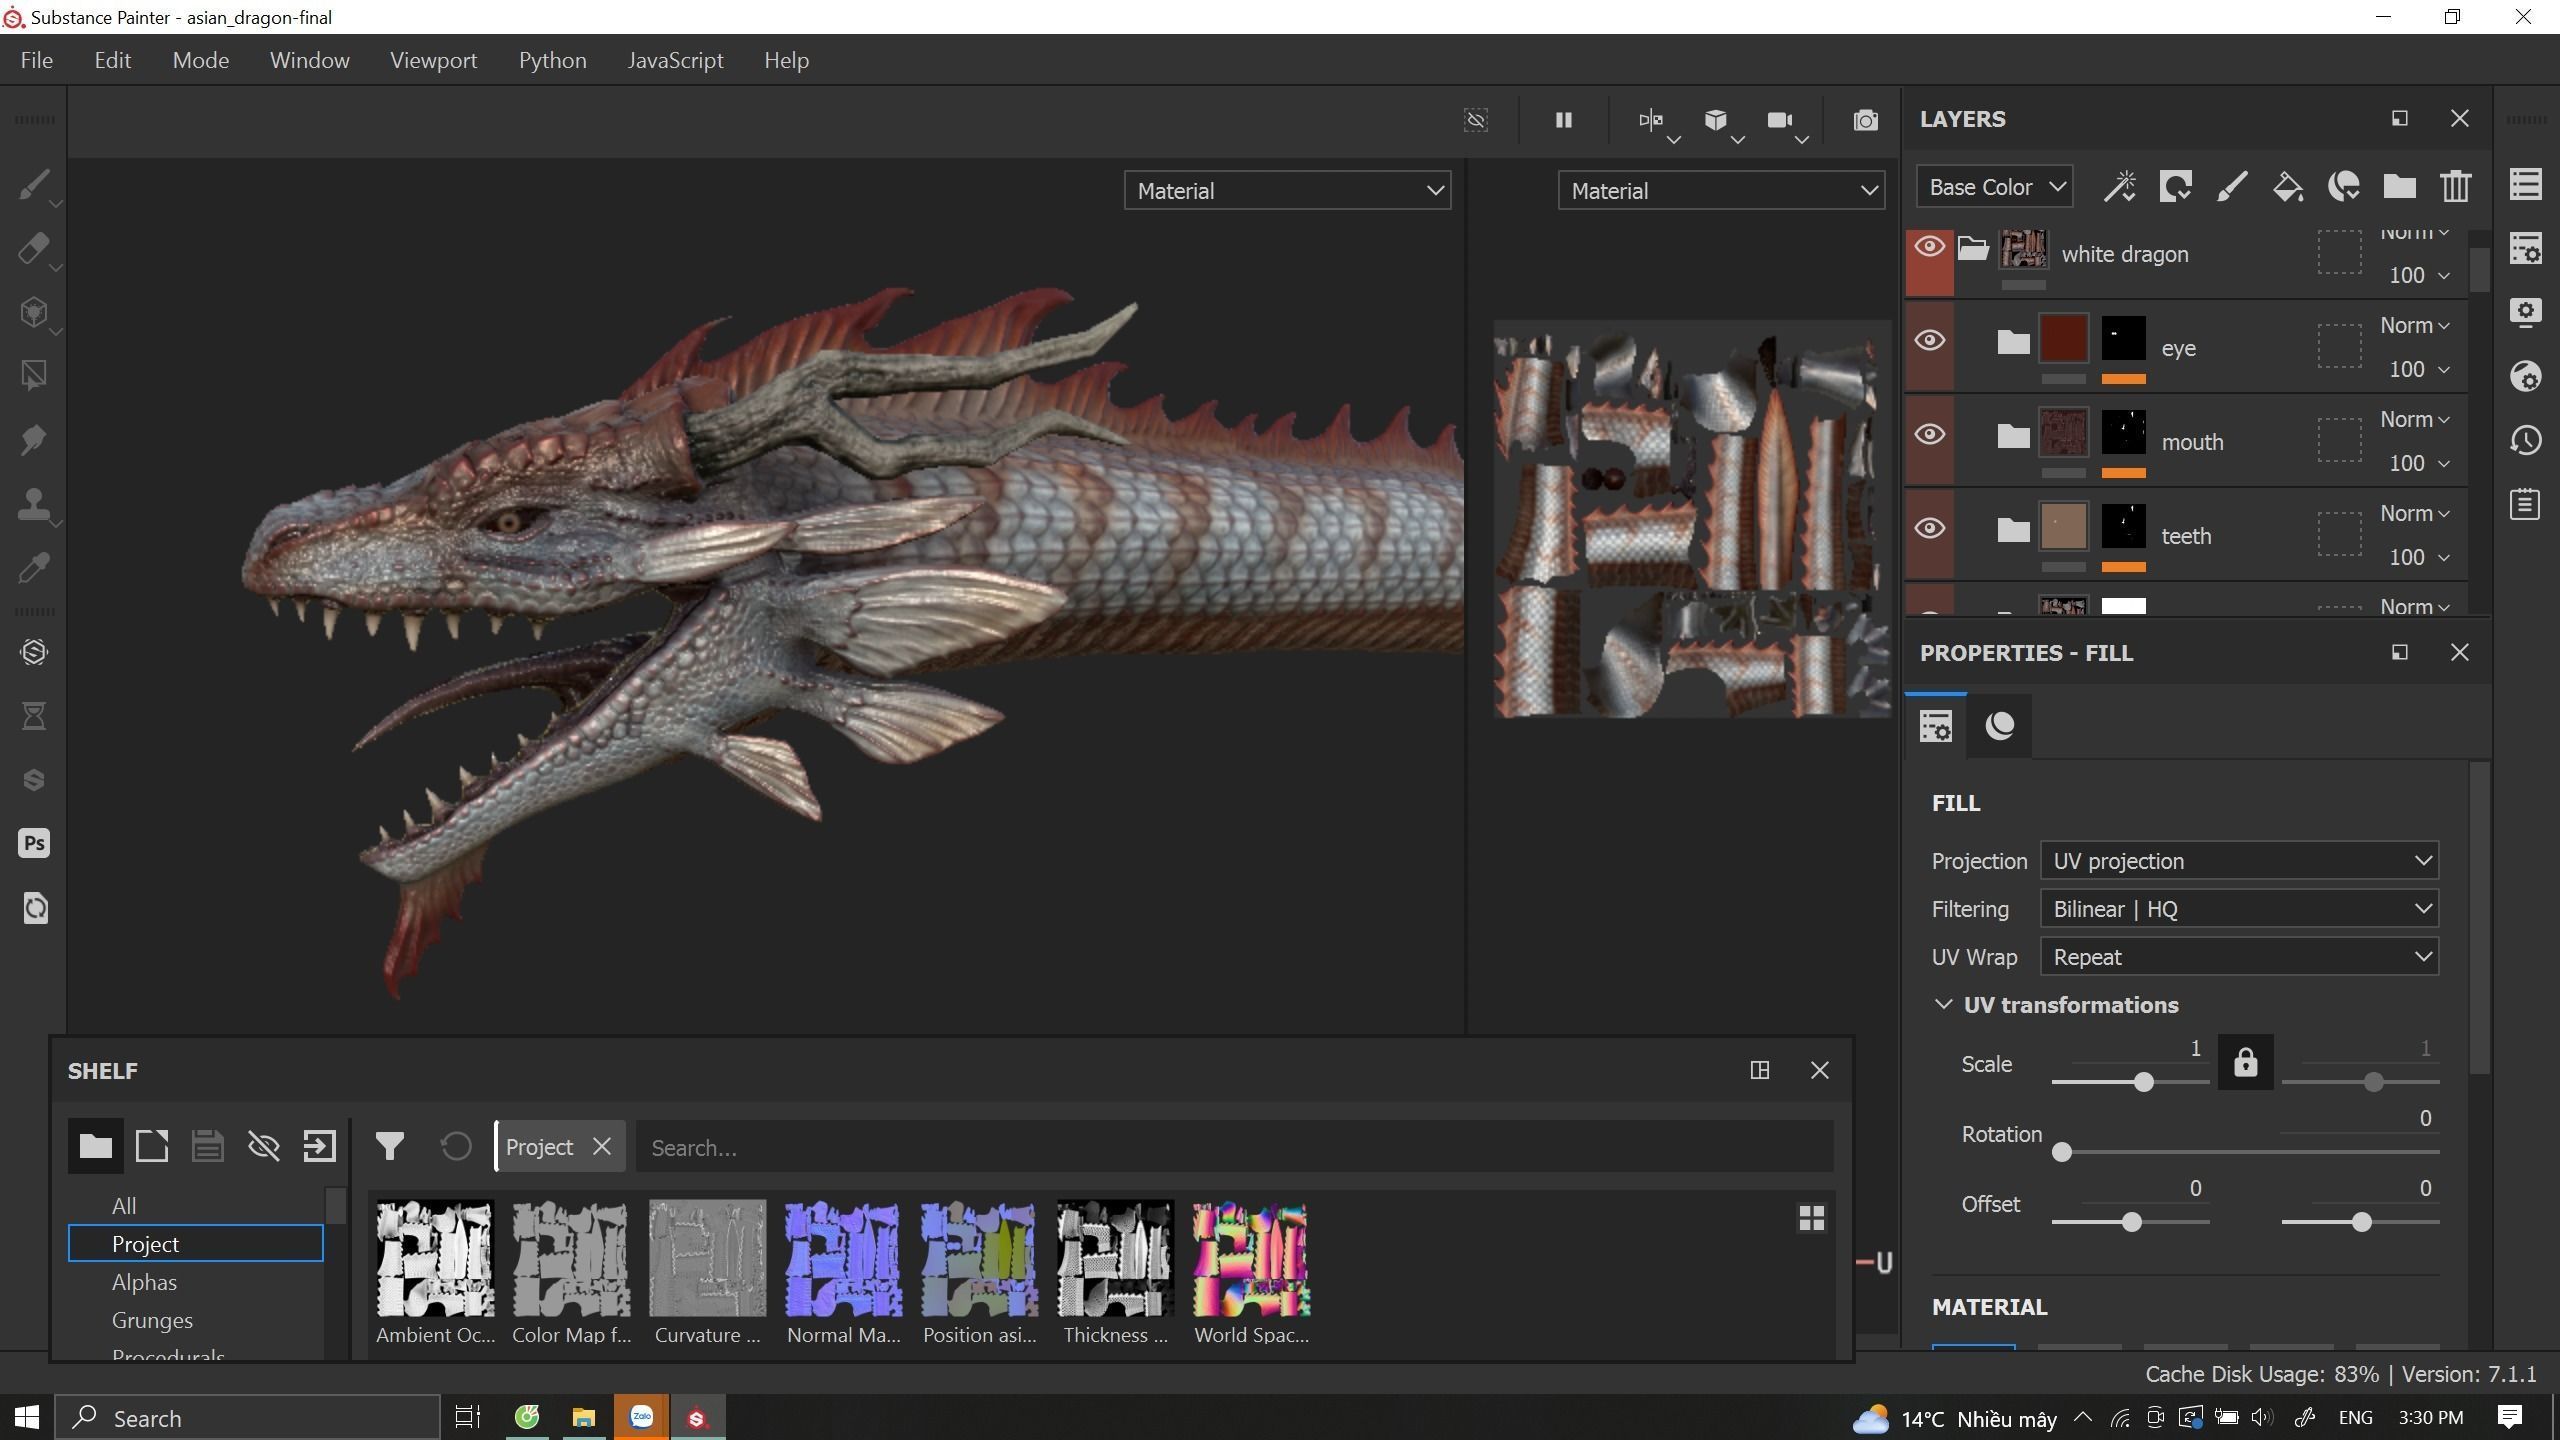Pause the viewport rendering
This screenshot has width=2560, height=1440.
(1564, 121)
